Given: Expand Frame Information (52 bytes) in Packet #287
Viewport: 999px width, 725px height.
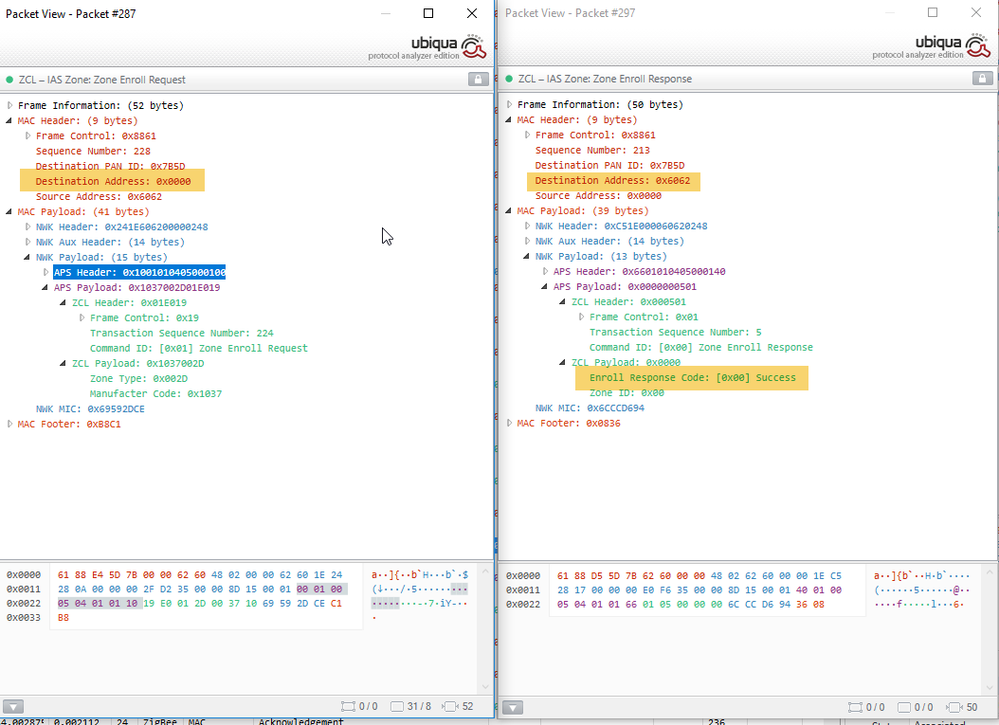Looking at the screenshot, I should (10, 105).
